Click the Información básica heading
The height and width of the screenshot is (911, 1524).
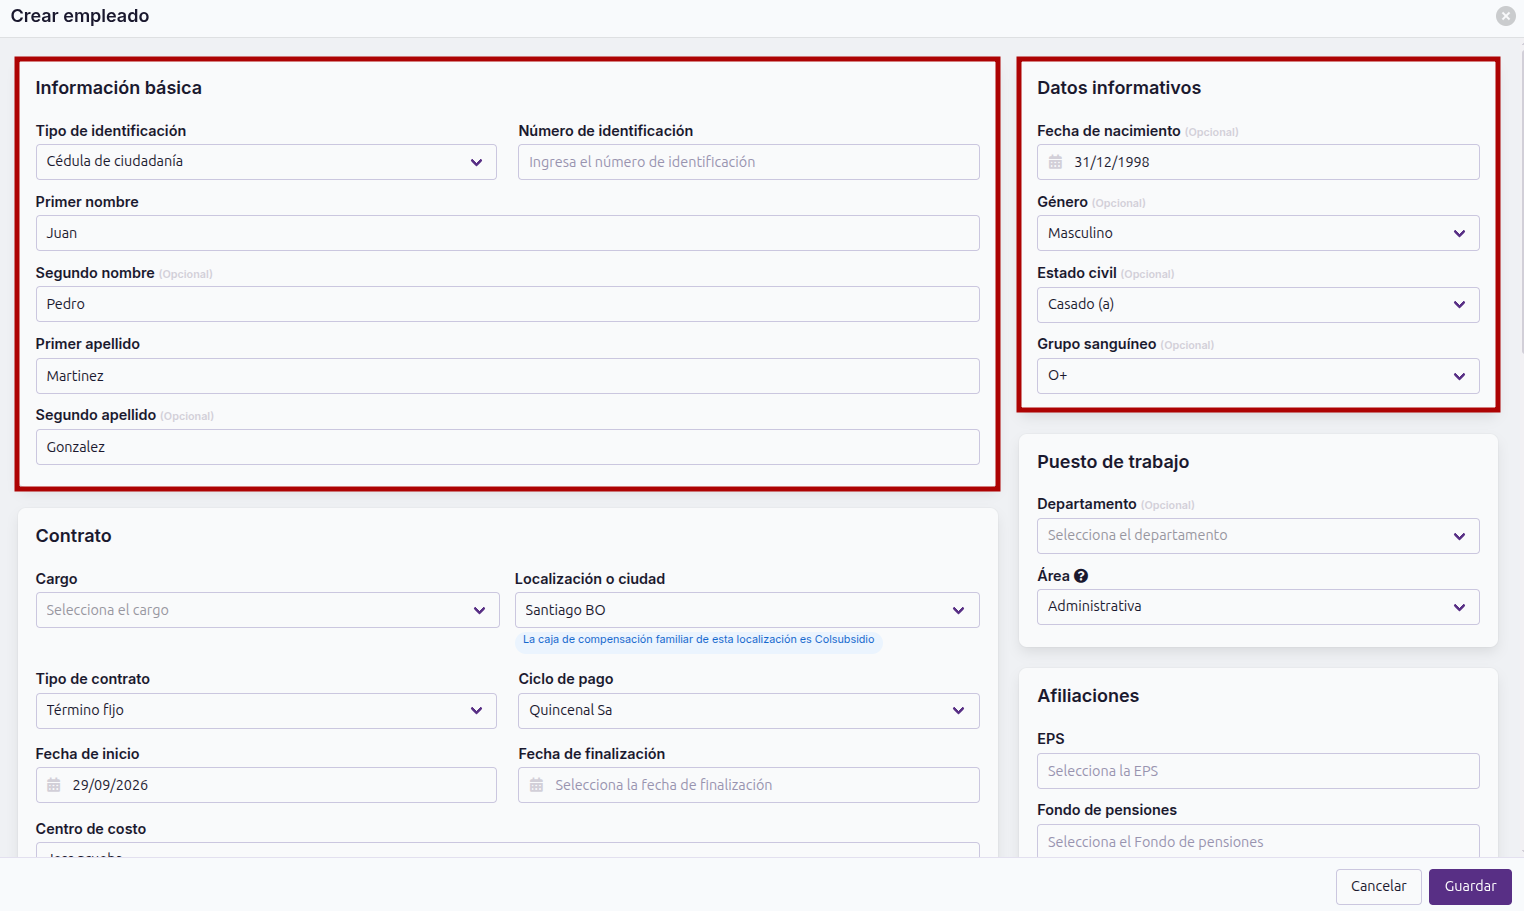coord(119,88)
